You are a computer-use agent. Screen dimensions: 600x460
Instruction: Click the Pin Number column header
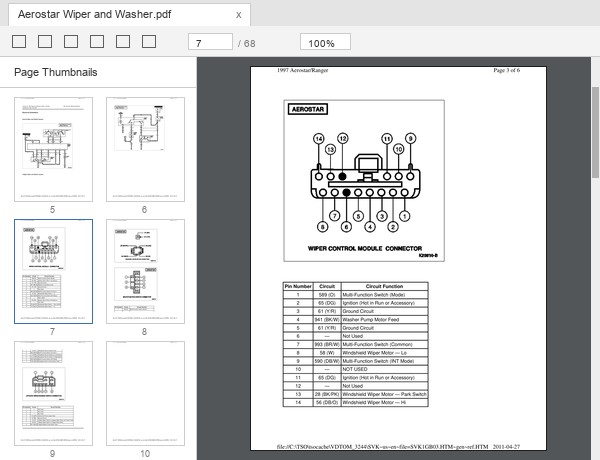[298, 286]
